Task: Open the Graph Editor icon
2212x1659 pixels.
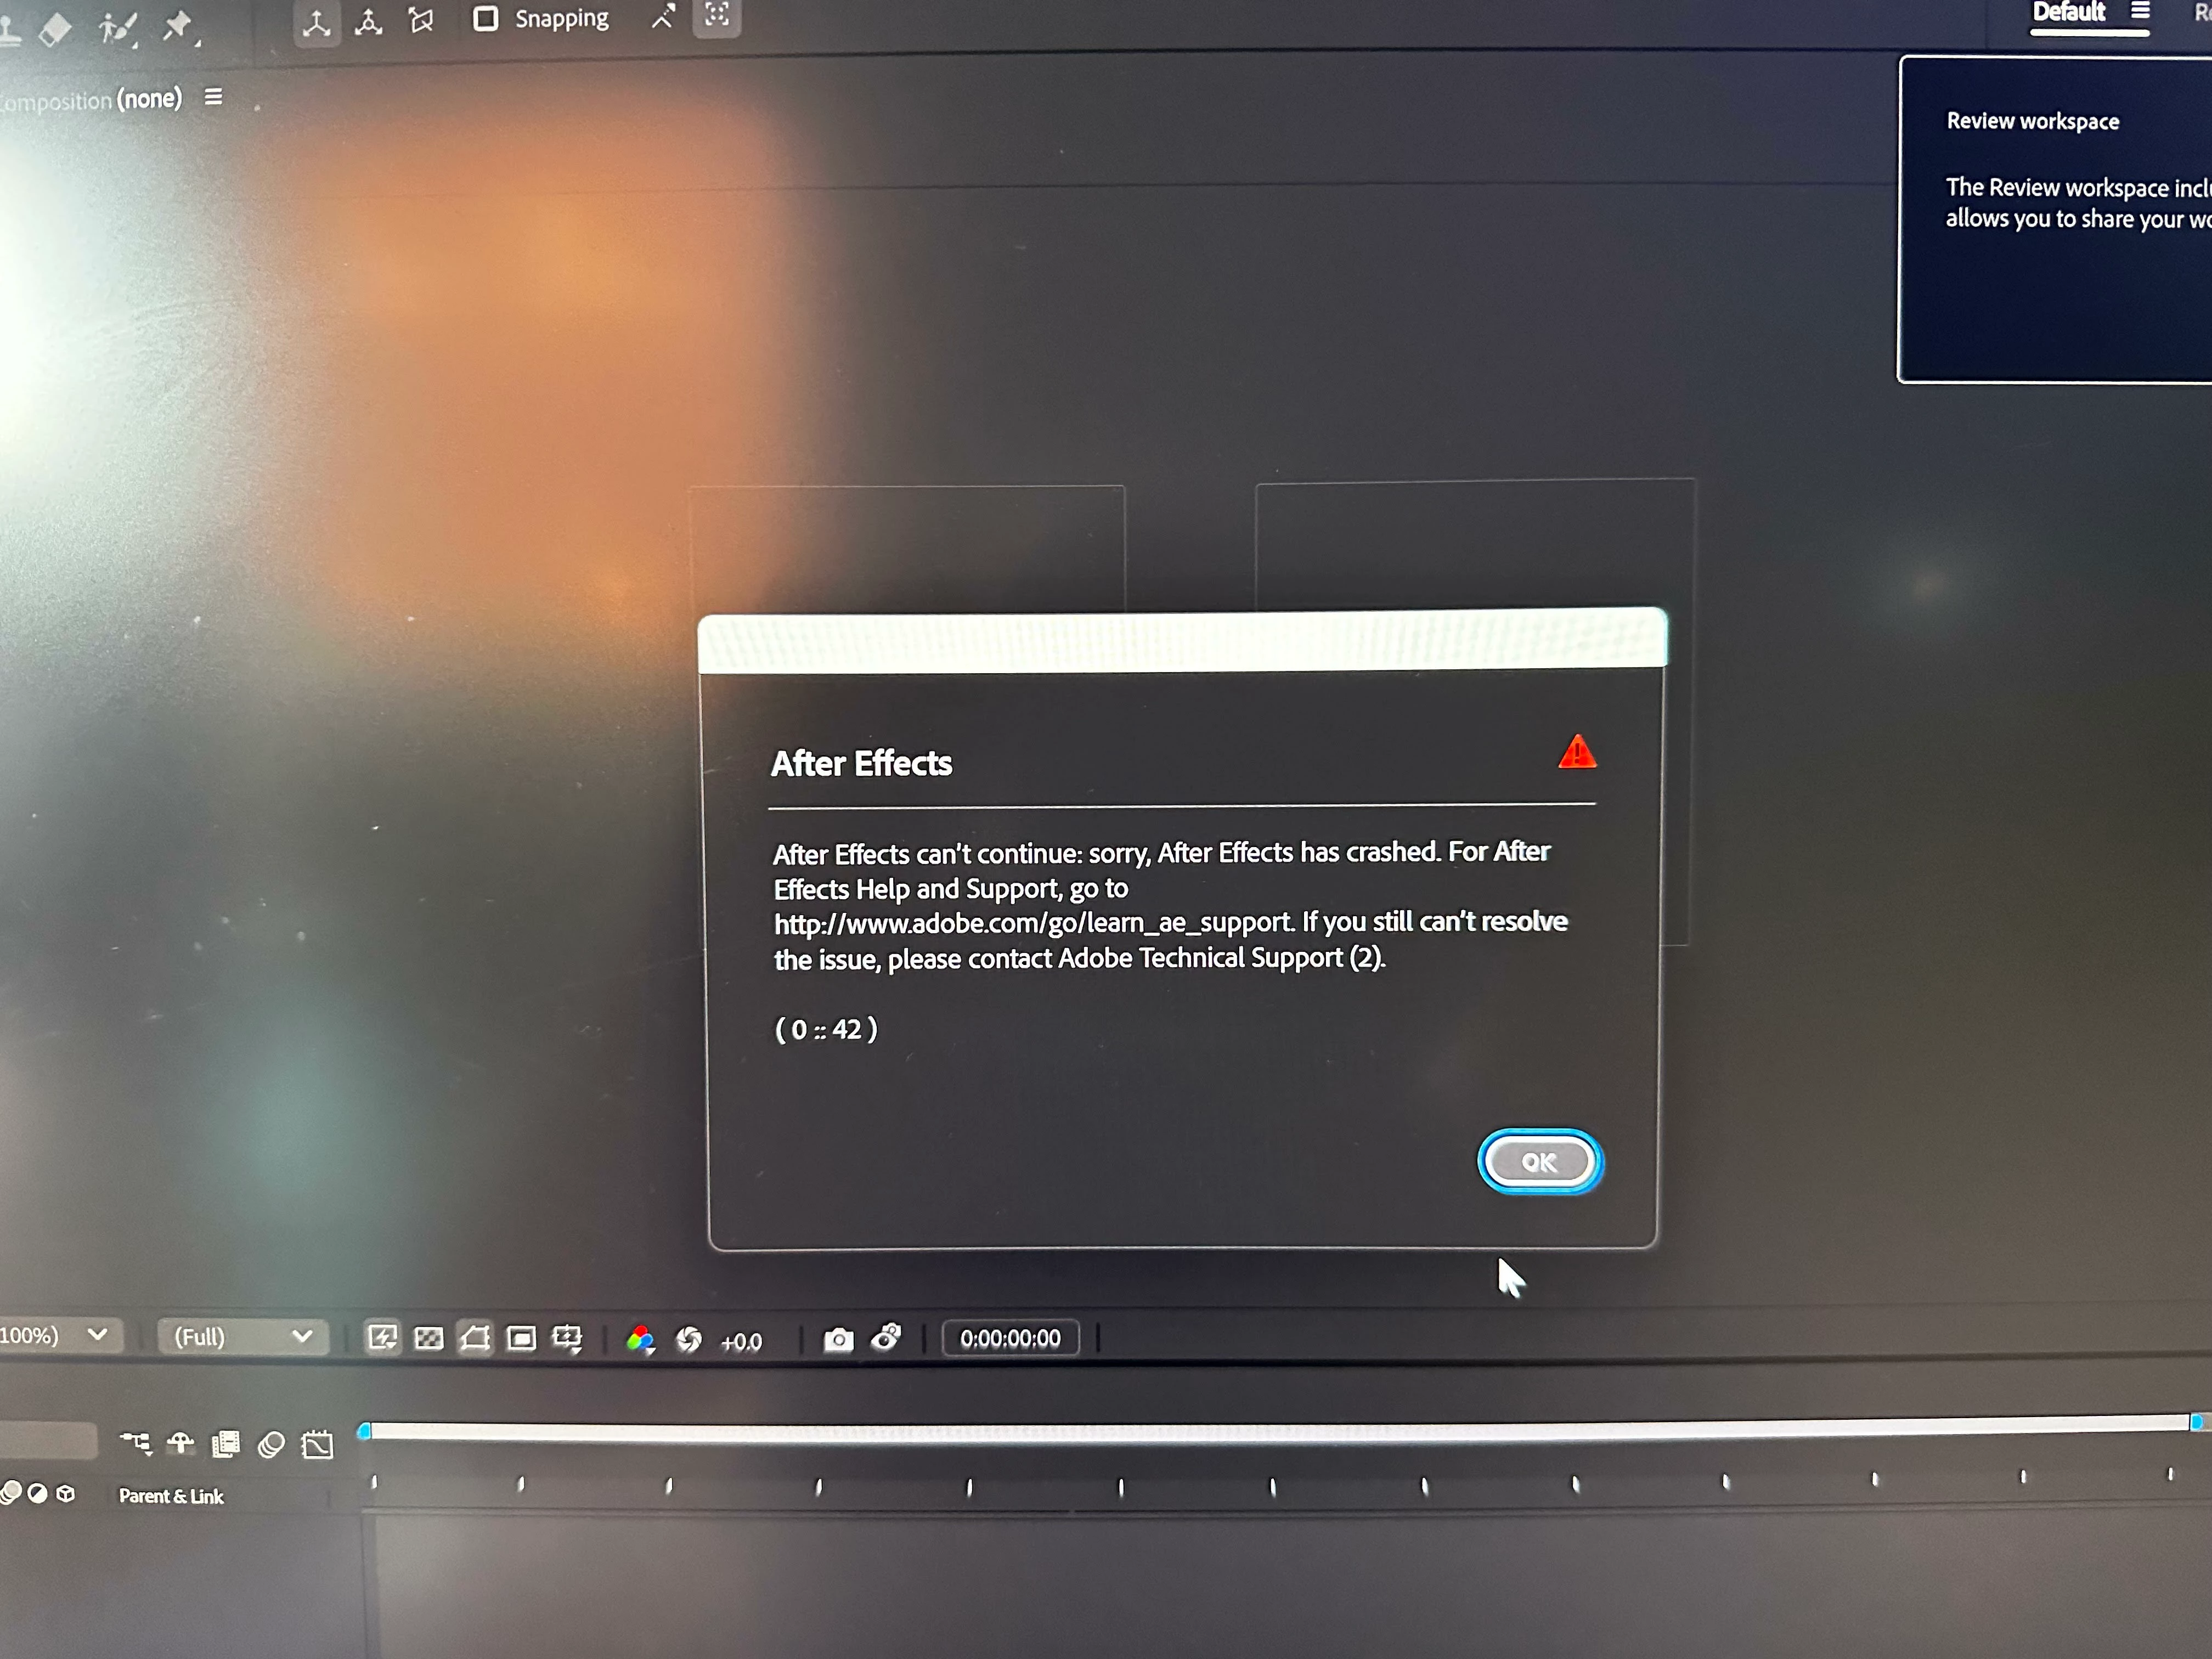Action: 318,1445
